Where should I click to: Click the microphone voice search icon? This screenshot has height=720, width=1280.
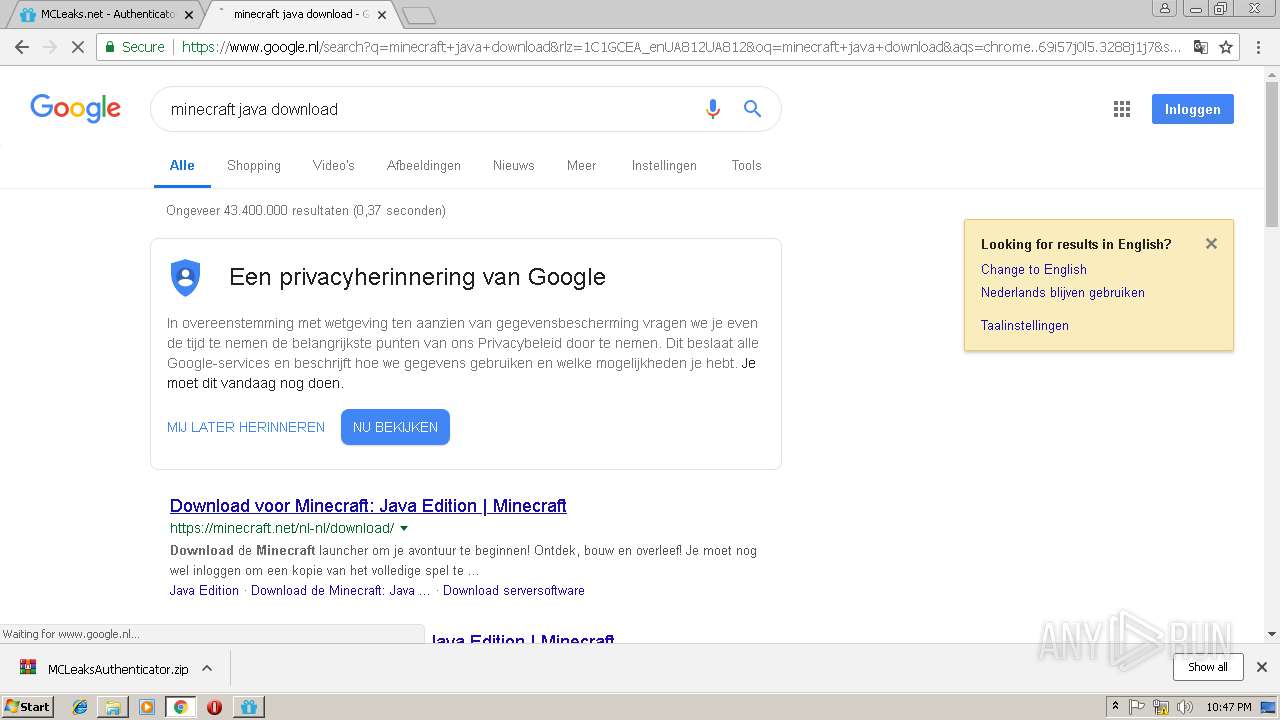pyautogui.click(x=712, y=109)
